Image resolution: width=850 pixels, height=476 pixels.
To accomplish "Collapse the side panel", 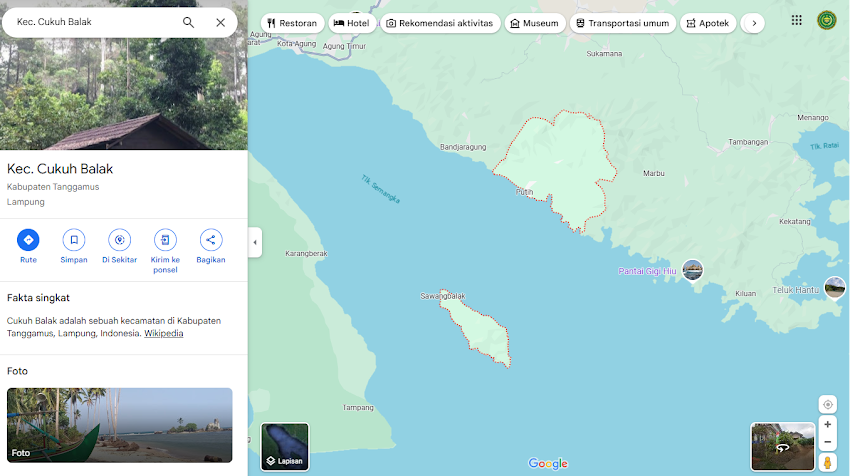I will [255, 242].
